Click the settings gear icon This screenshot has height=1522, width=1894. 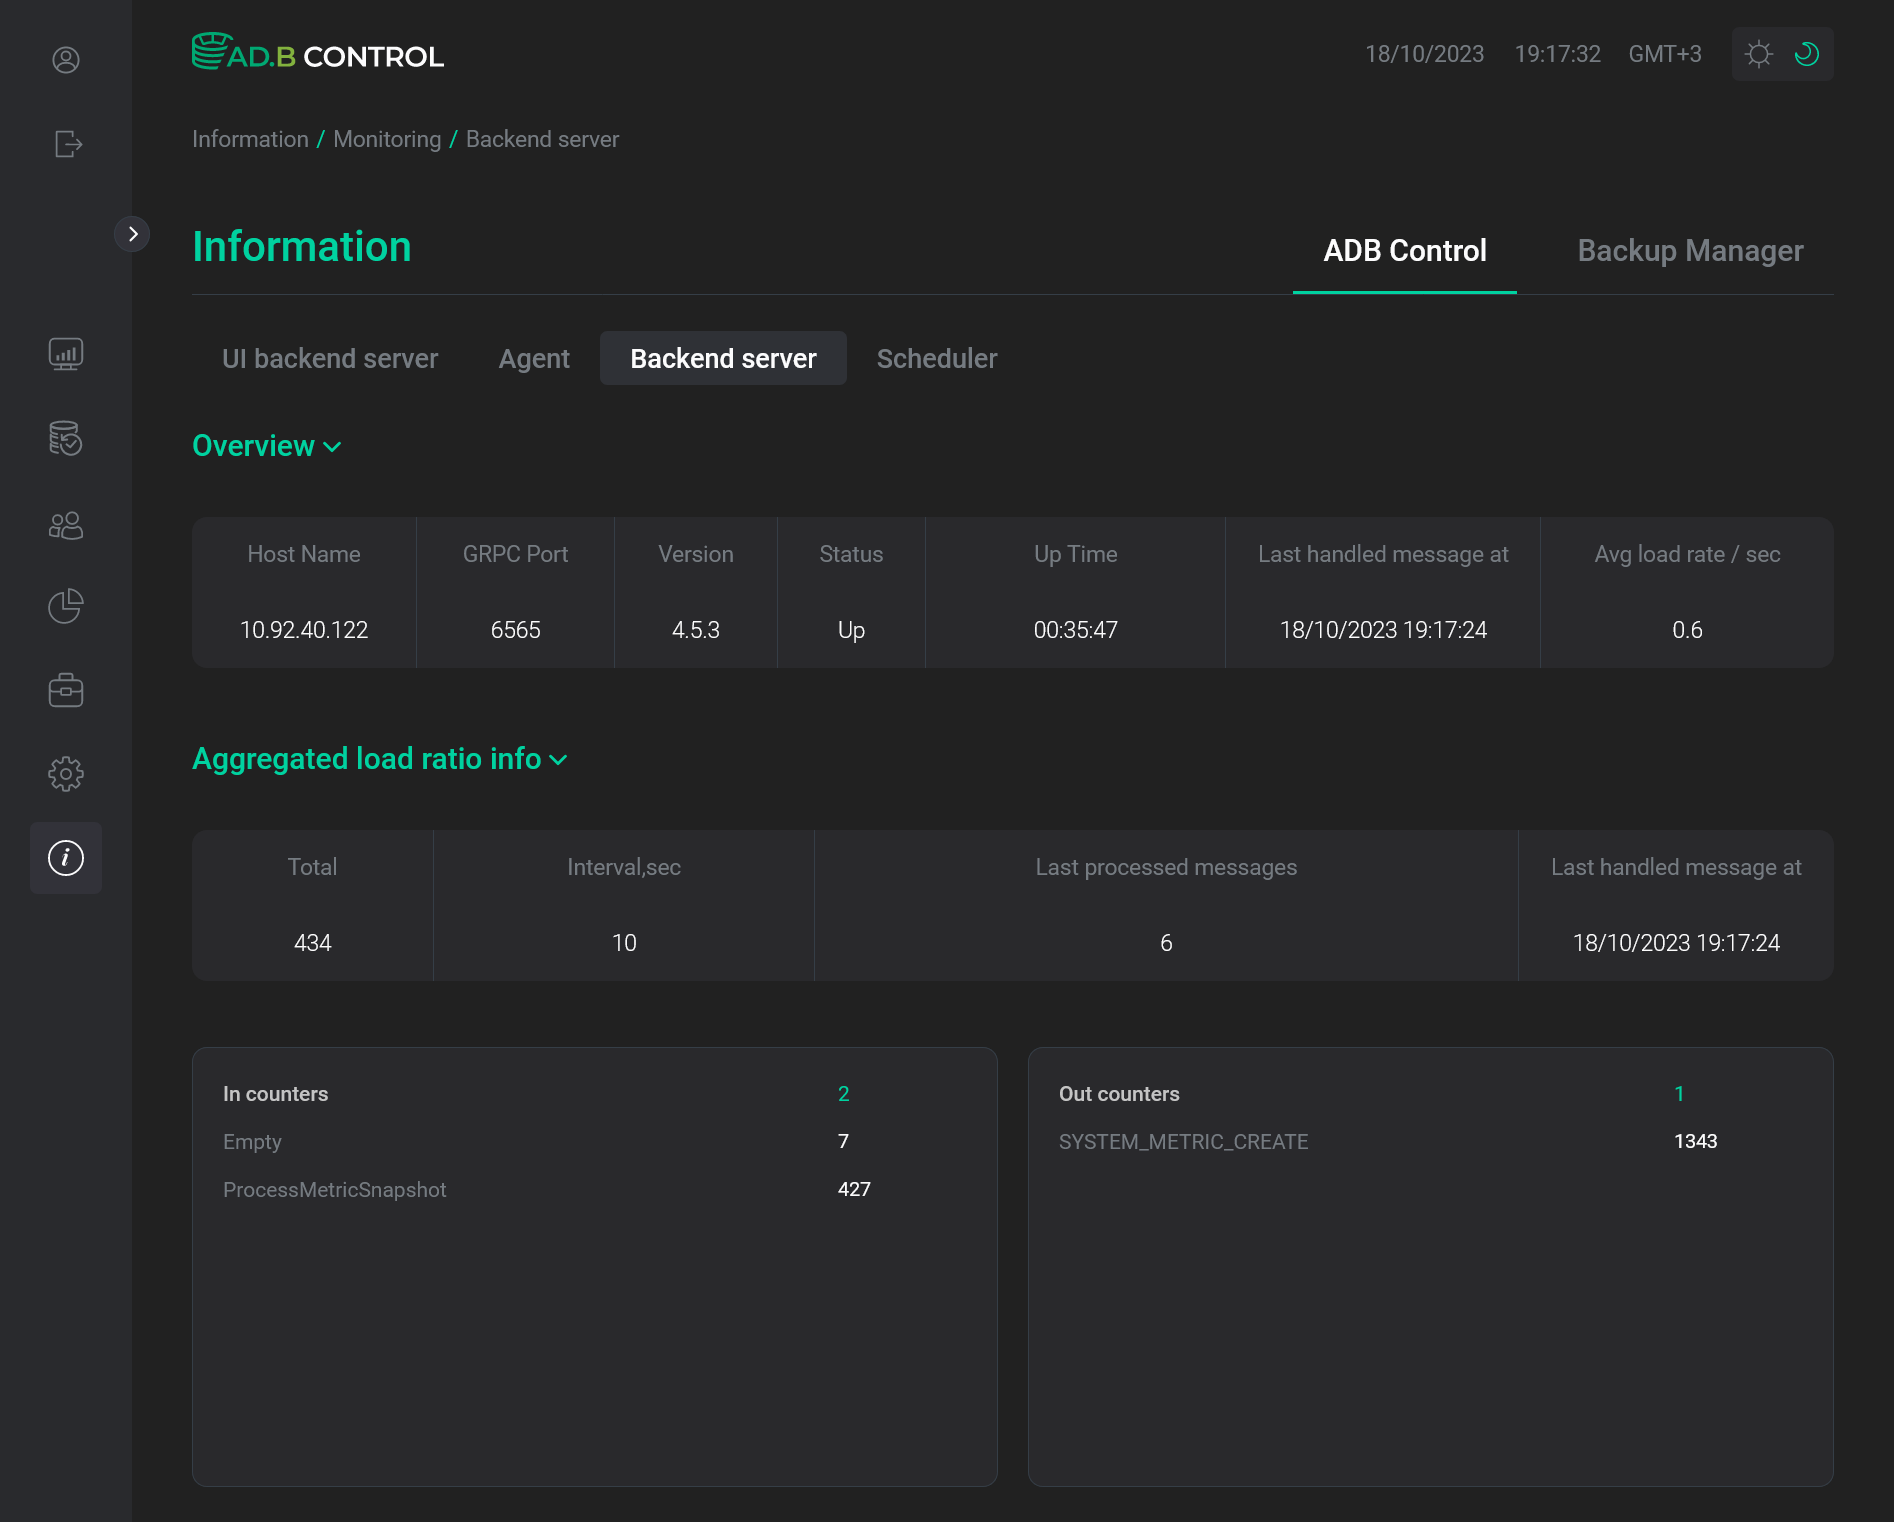(x=66, y=773)
